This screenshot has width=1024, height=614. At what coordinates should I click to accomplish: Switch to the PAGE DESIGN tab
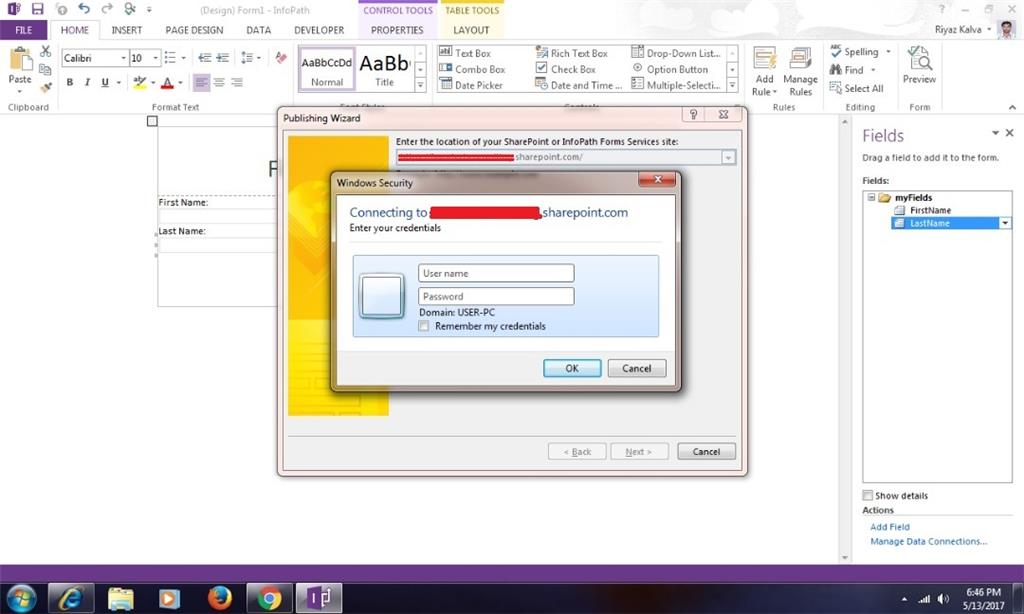[194, 30]
